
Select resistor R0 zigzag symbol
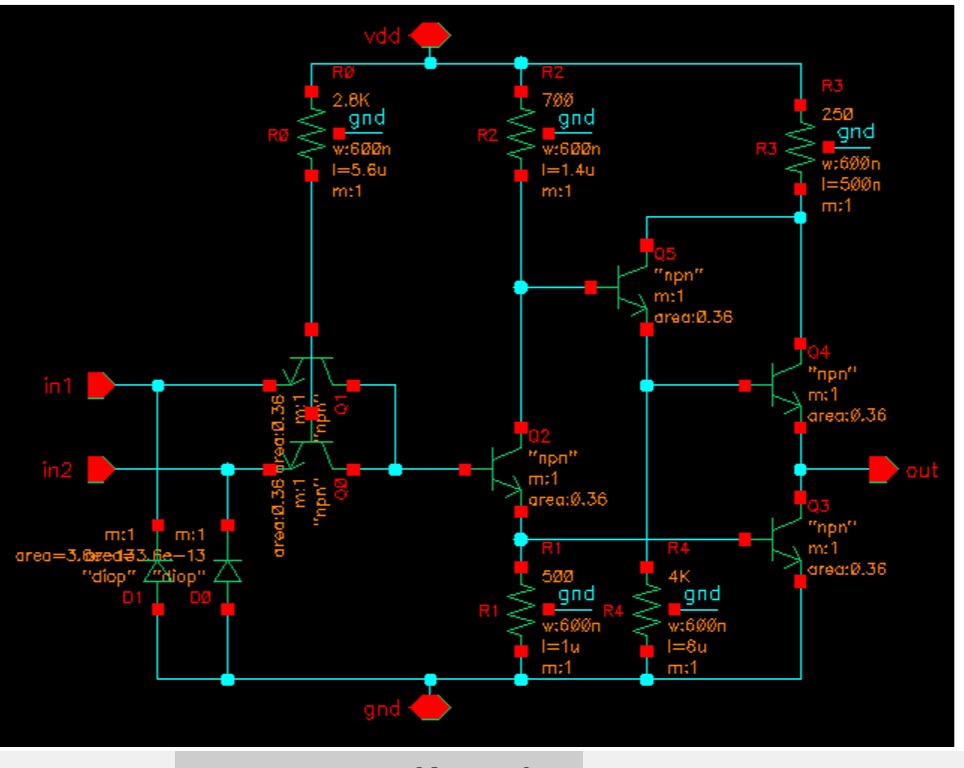[x=311, y=134]
